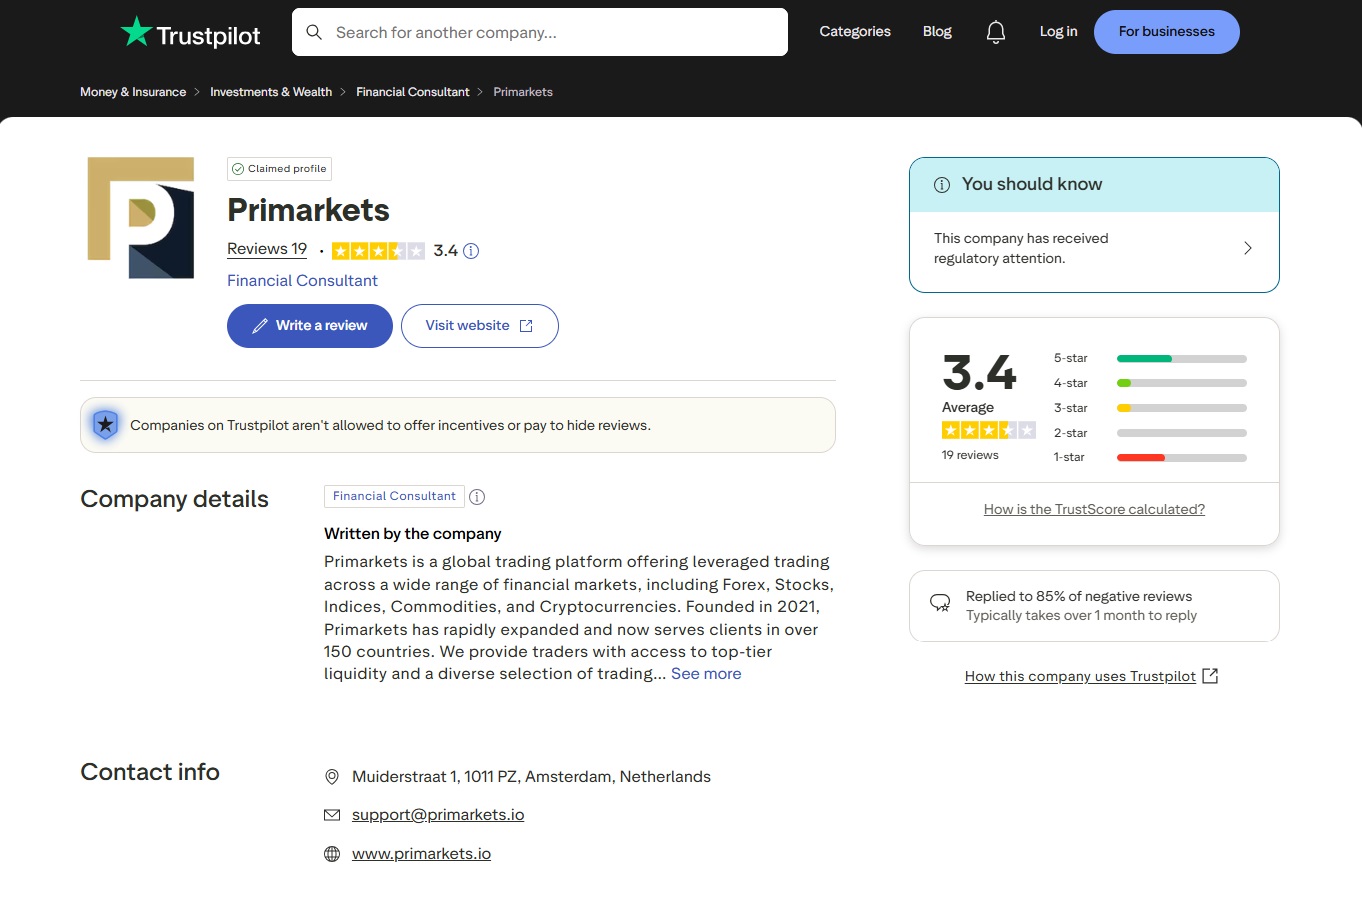
Task: Click the You should know info disclosure
Action: (941, 184)
